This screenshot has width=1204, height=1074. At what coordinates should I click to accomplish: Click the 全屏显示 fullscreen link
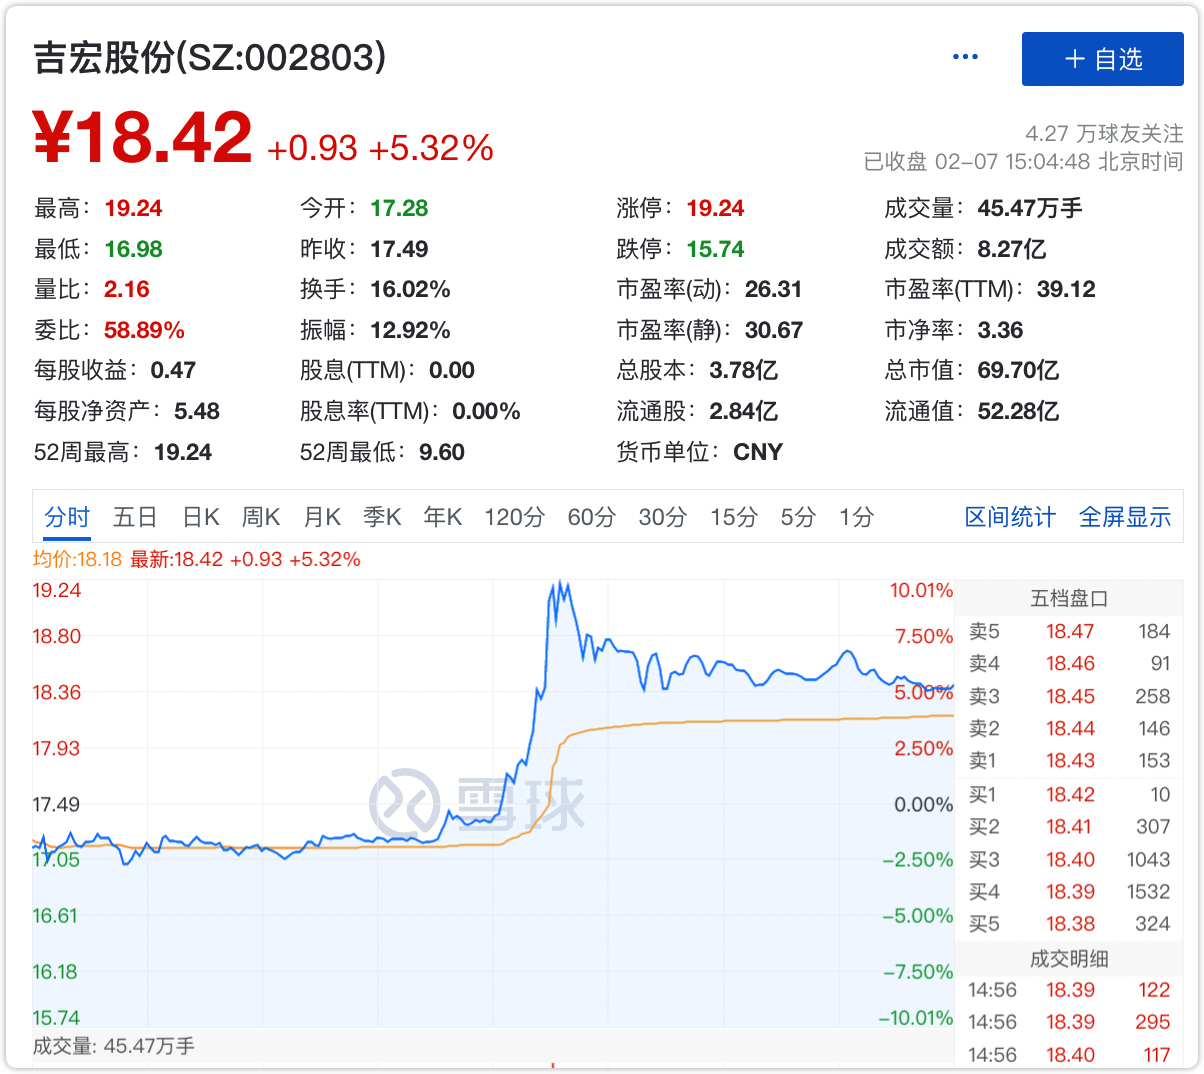tap(1125, 517)
